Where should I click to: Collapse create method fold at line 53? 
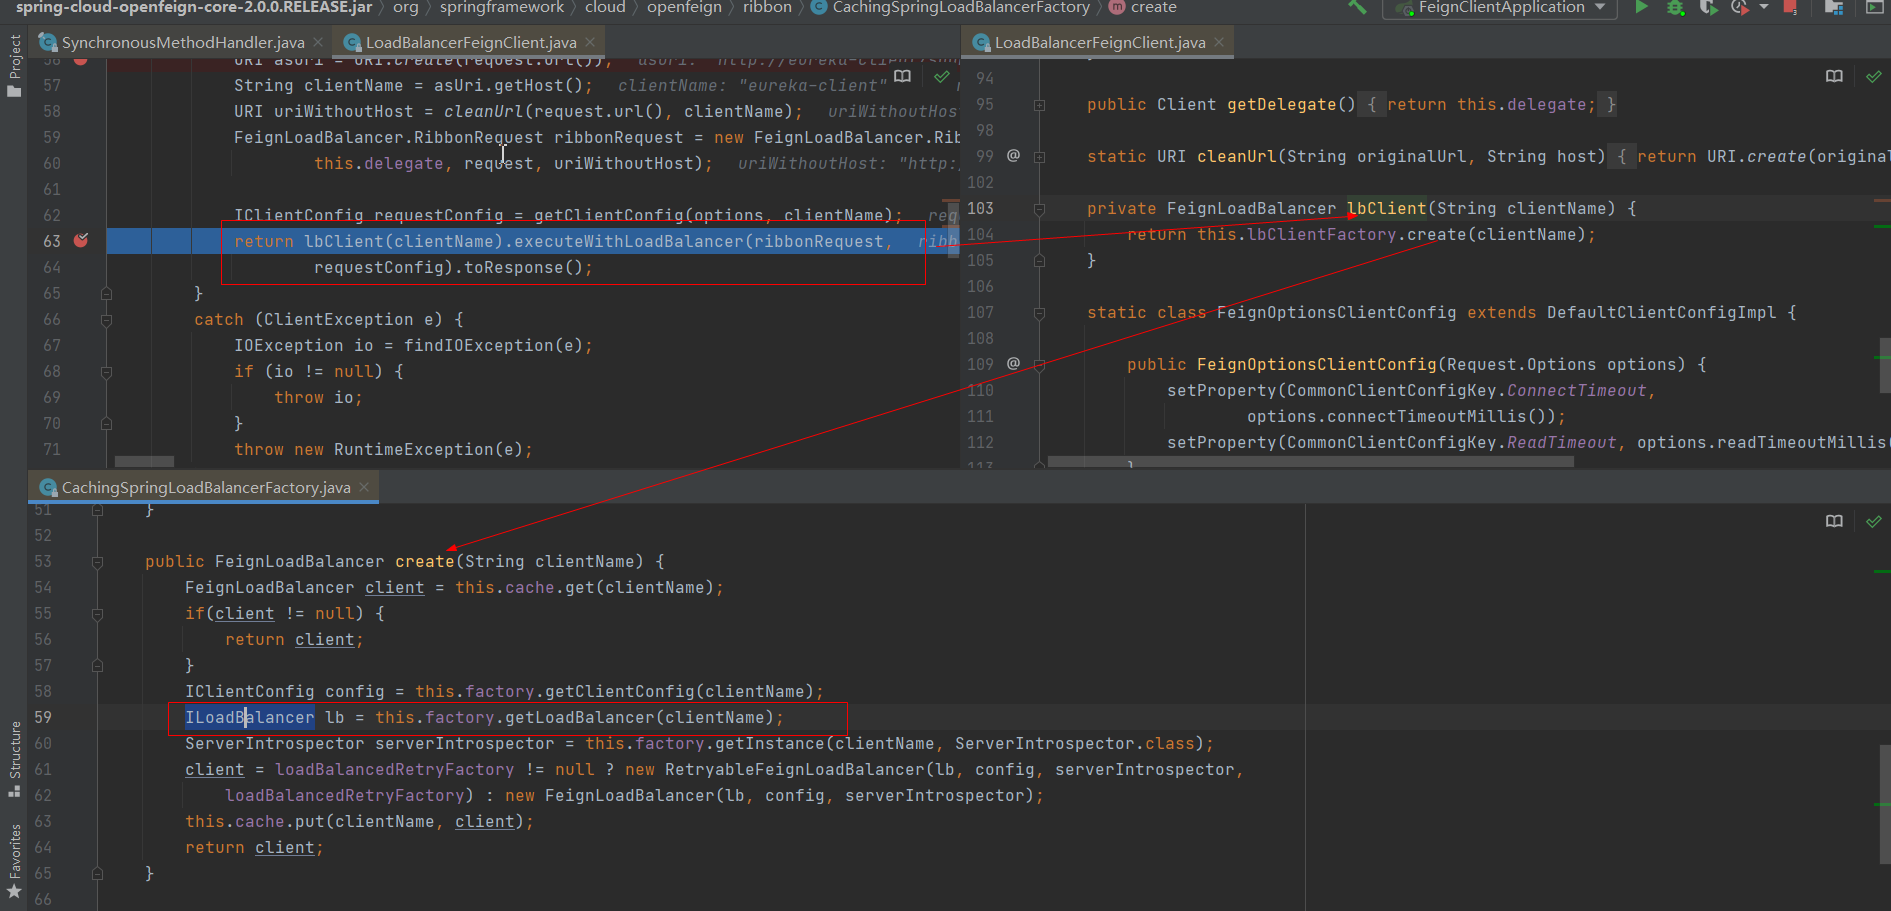coord(97,562)
